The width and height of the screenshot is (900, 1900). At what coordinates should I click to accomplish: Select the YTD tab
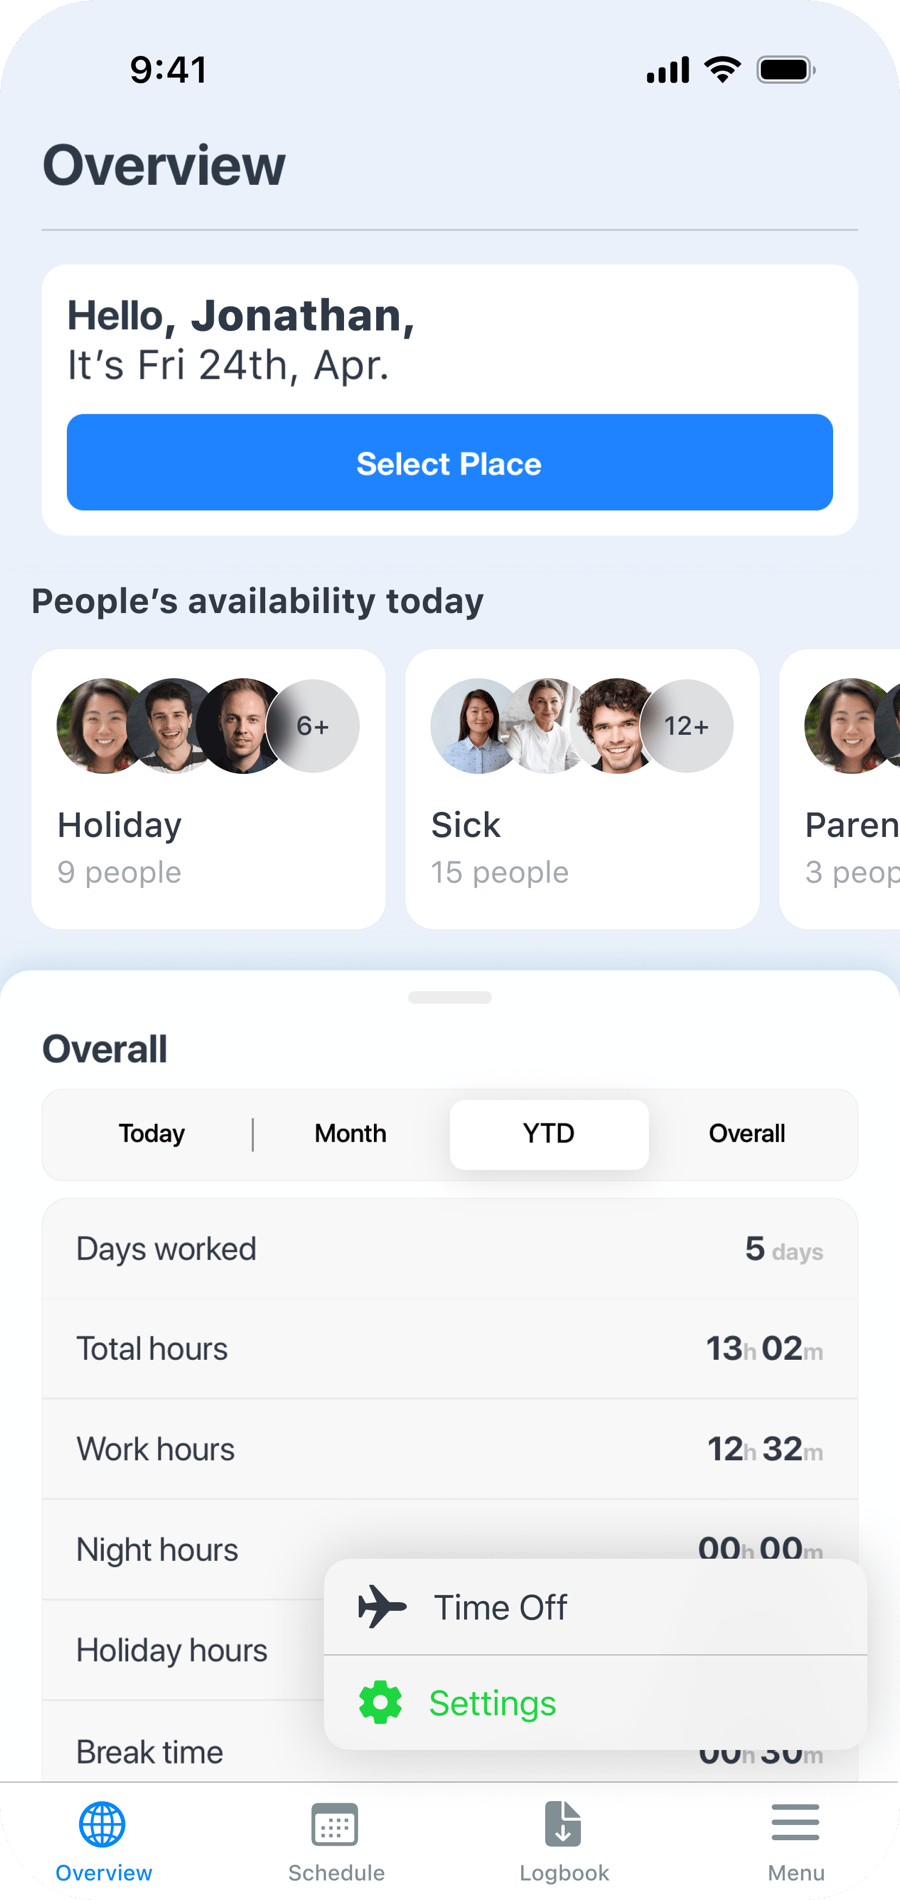click(x=548, y=1134)
